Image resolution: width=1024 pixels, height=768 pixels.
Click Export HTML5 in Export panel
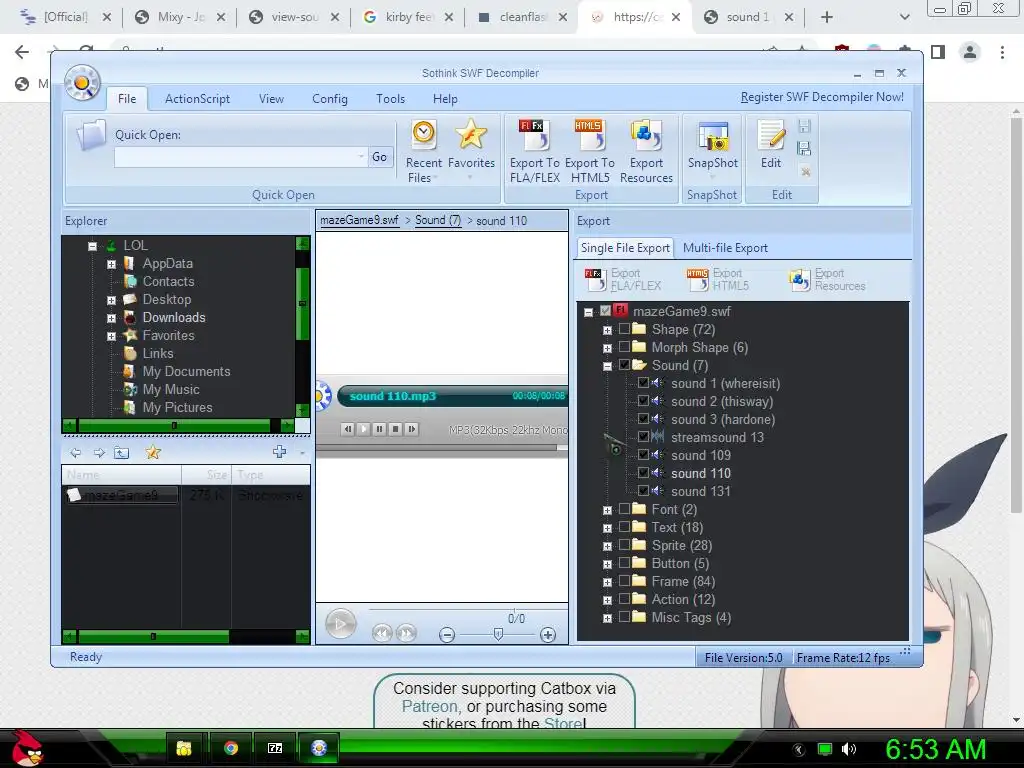(x=717, y=280)
